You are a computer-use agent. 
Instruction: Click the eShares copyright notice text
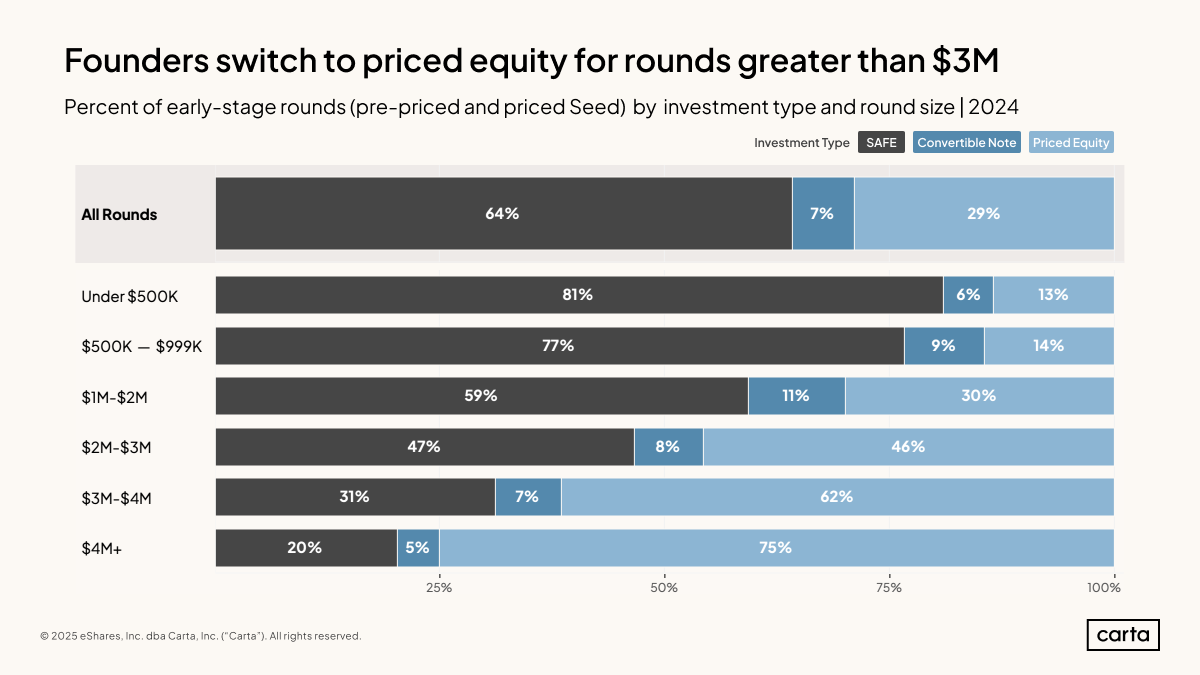click(200, 636)
